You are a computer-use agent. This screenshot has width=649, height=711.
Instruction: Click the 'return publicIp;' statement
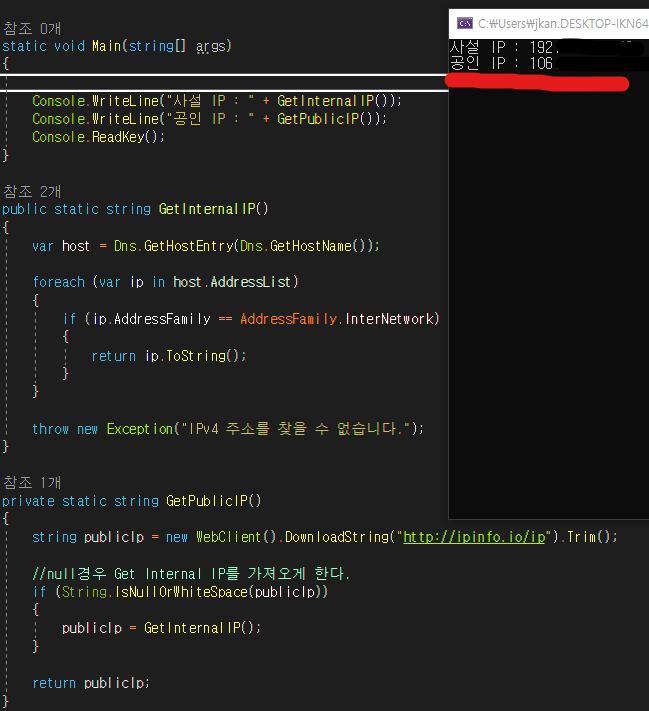[x=91, y=683]
